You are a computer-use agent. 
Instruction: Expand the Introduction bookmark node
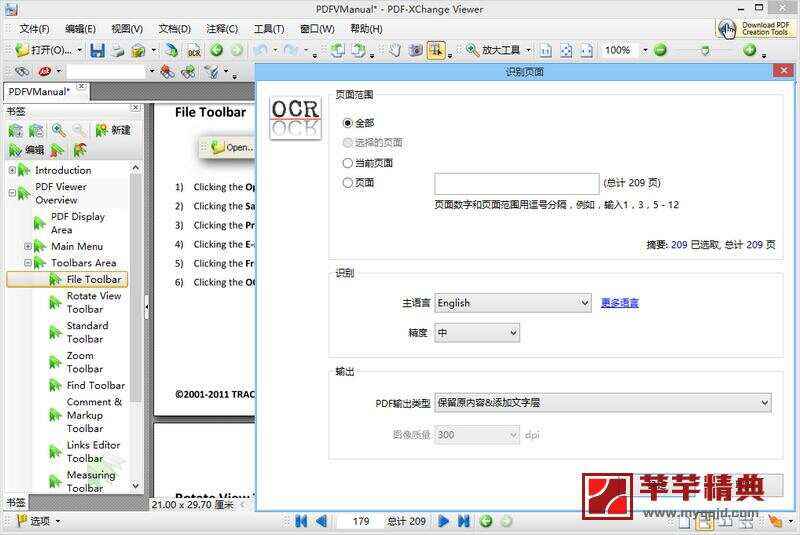pyautogui.click(x=12, y=170)
